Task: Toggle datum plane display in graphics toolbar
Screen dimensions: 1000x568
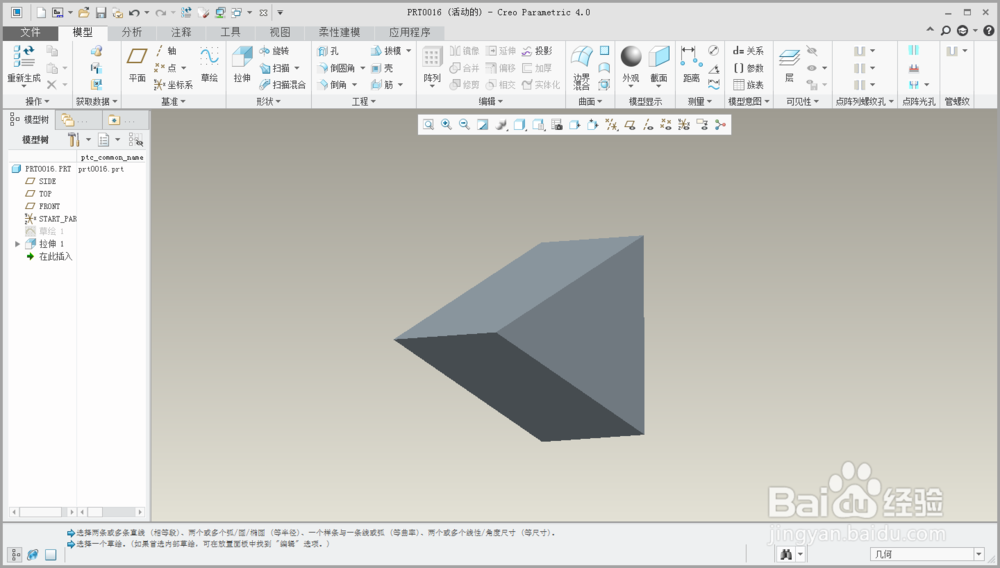Action: pos(630,124)
